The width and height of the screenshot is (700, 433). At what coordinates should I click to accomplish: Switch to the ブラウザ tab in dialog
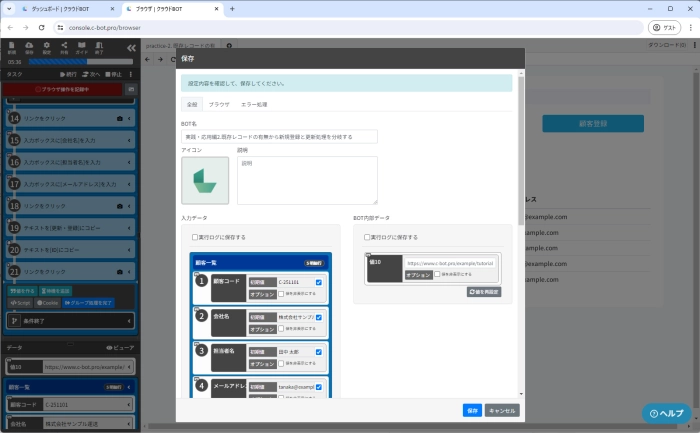pyautogui.click(x=219, y=104)
